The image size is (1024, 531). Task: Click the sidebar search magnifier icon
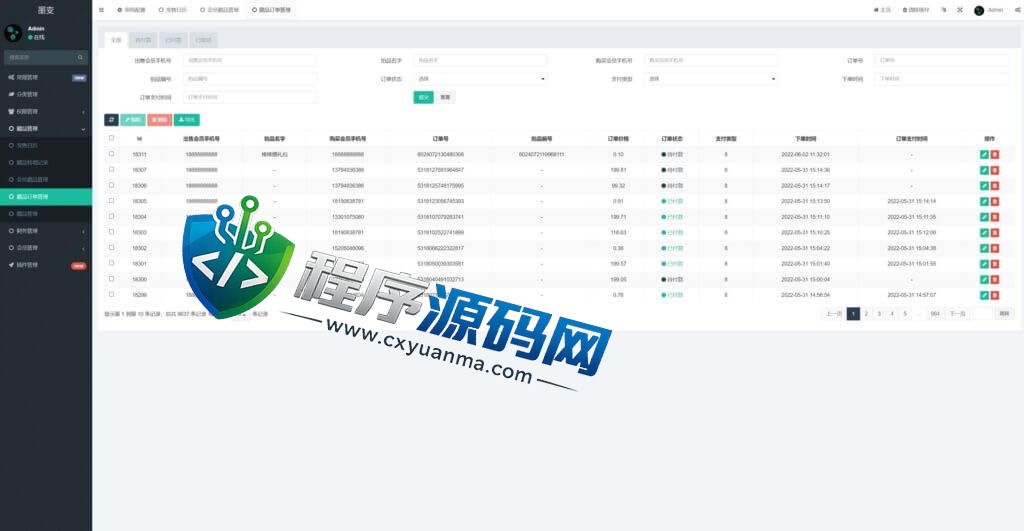click(80, 57)
